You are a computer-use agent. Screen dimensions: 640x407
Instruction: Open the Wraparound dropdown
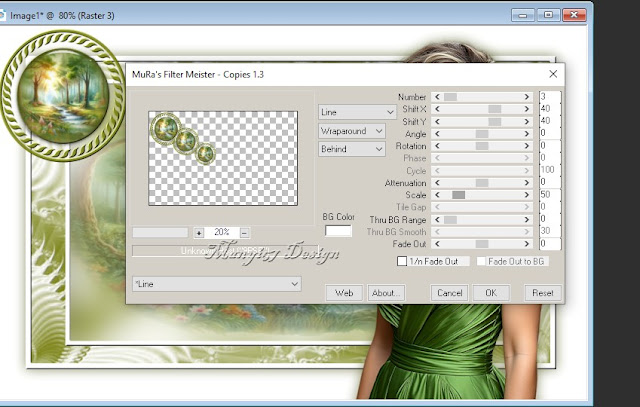pos(351,131)
